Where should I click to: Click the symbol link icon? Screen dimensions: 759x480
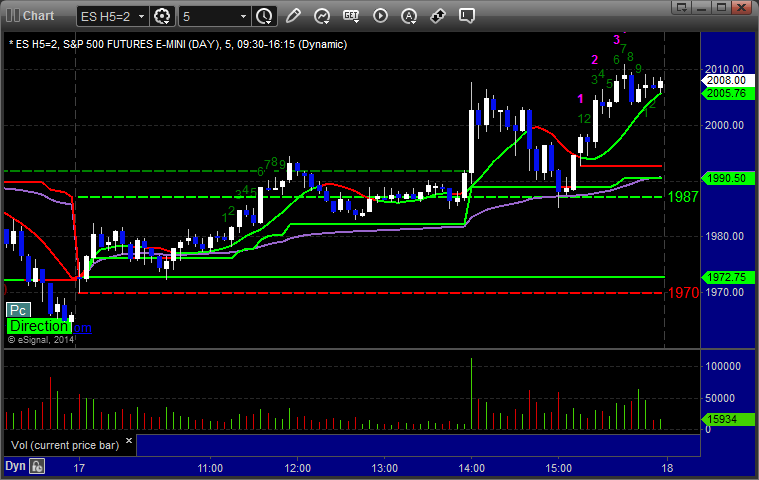pyautogui.click(x=439, y=16)
